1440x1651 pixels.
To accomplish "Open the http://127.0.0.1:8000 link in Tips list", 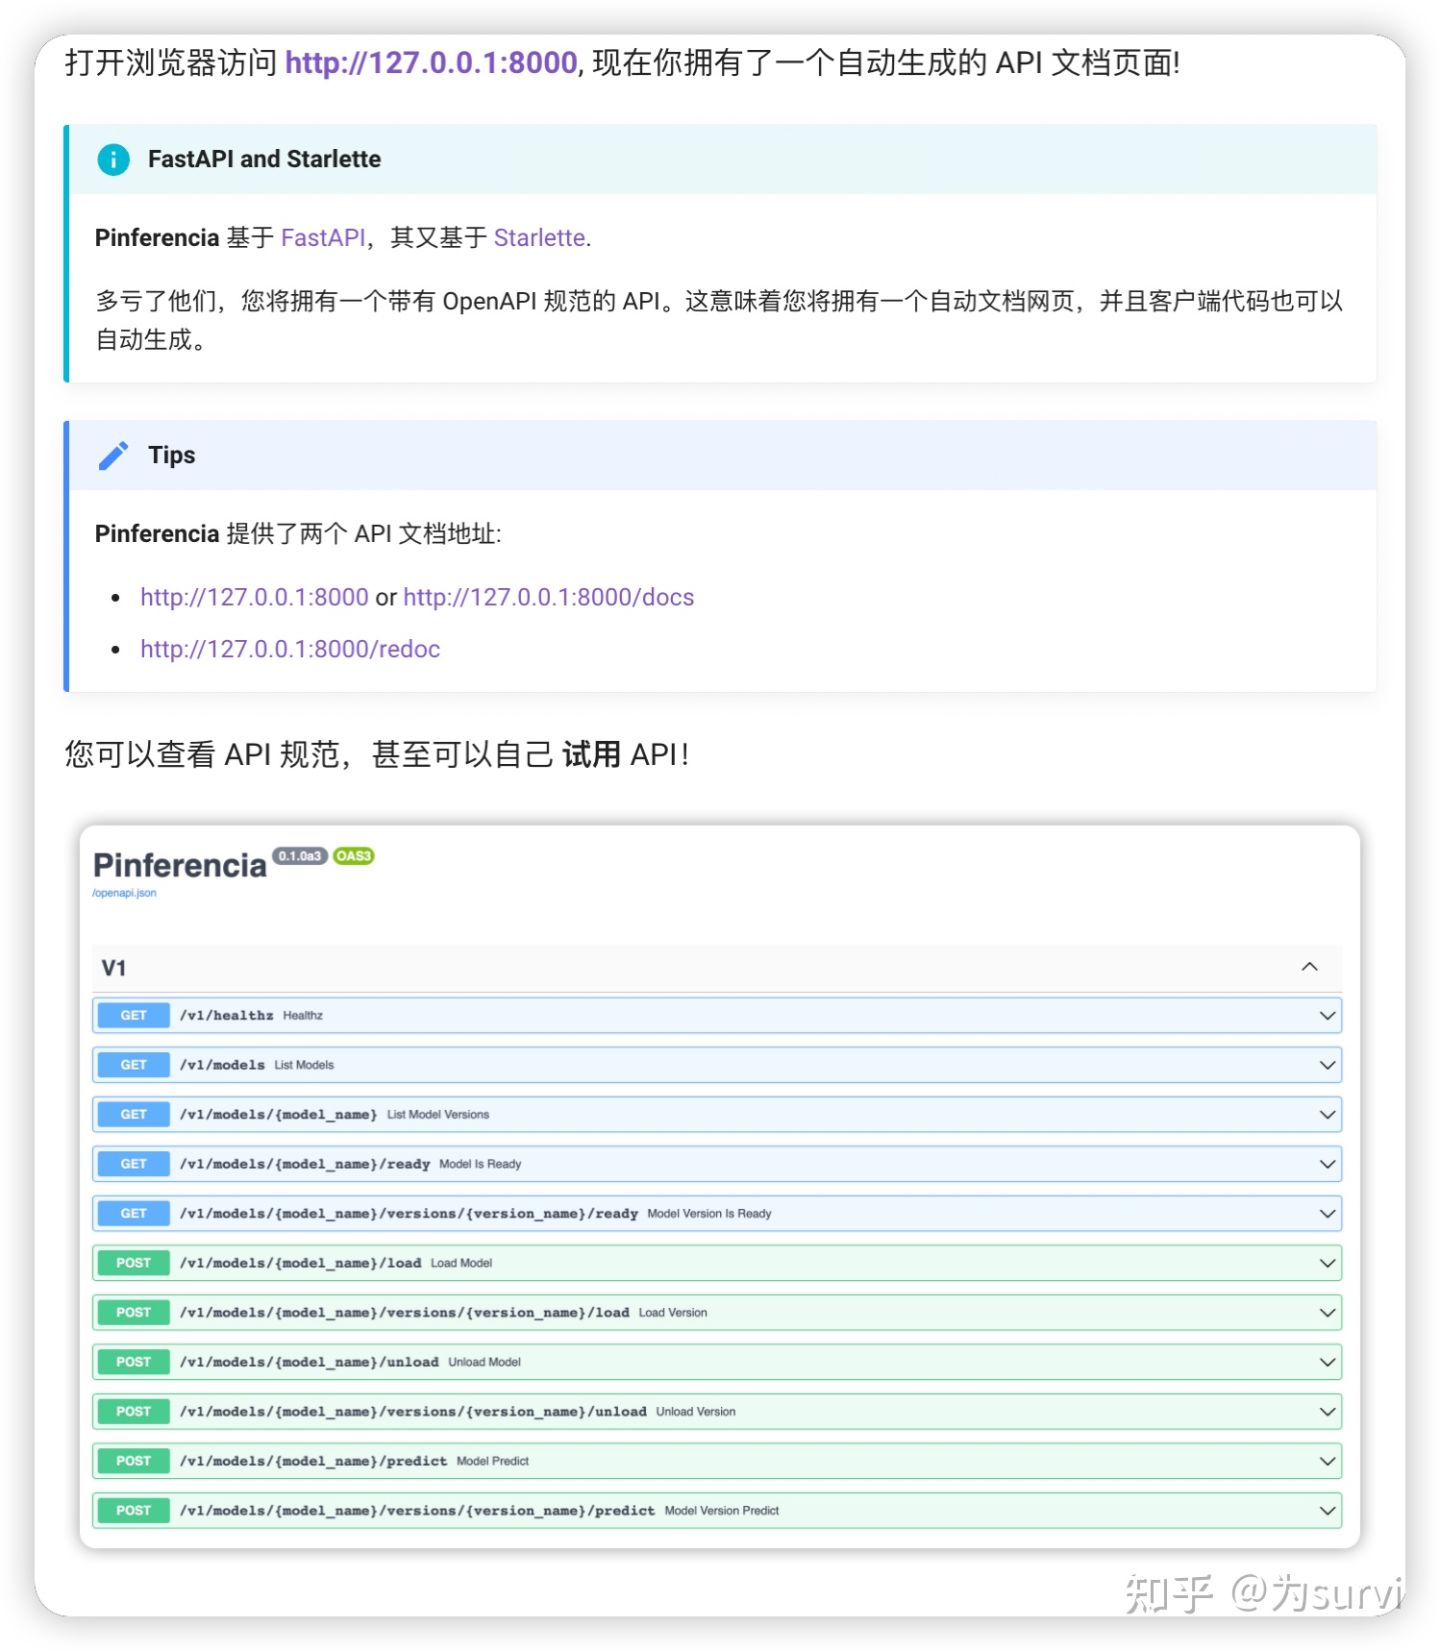I will [254, 597].
